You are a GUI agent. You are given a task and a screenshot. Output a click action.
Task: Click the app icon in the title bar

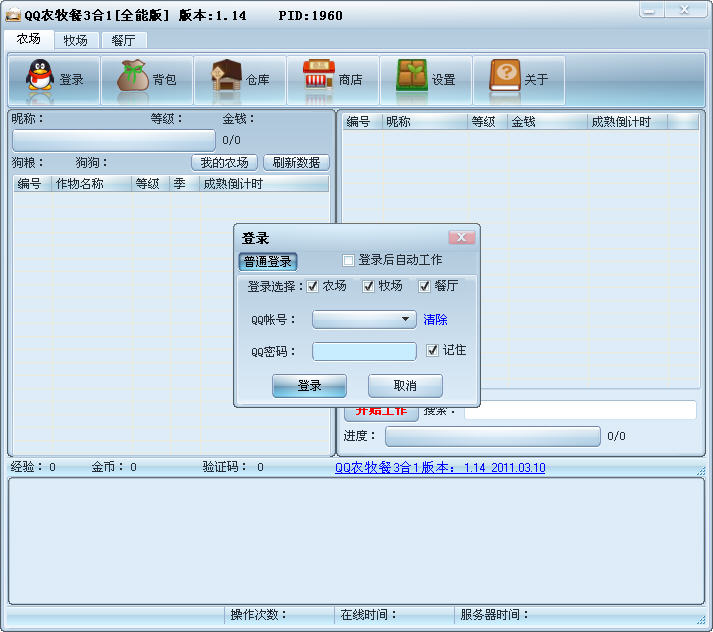pos(13,15)
